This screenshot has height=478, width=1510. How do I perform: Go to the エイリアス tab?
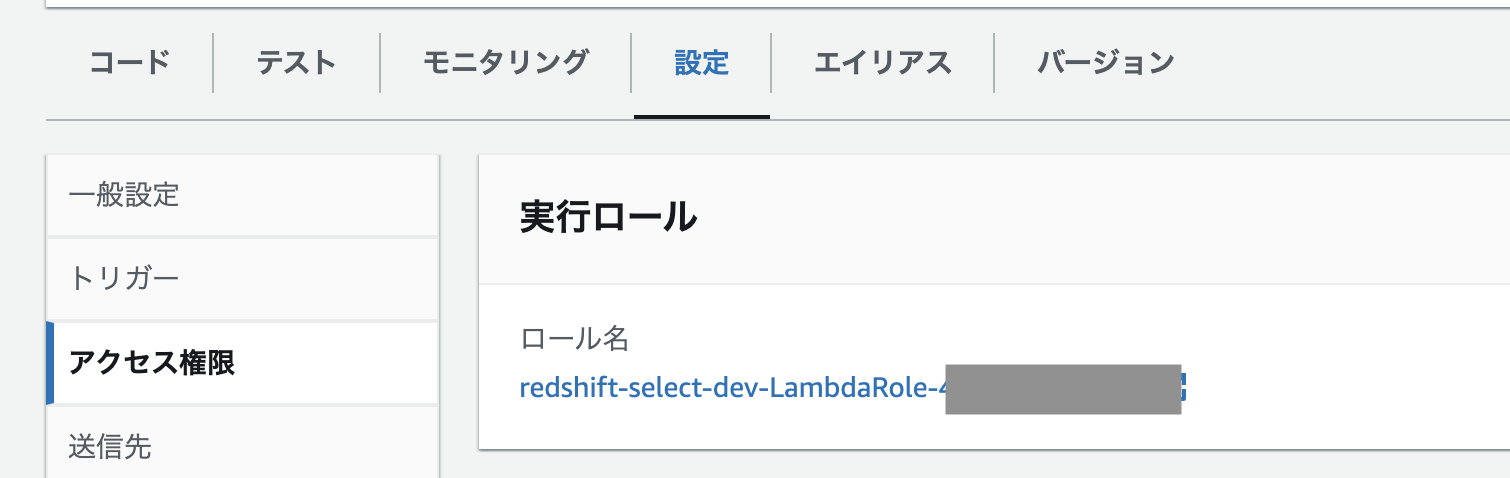(882, 63)
